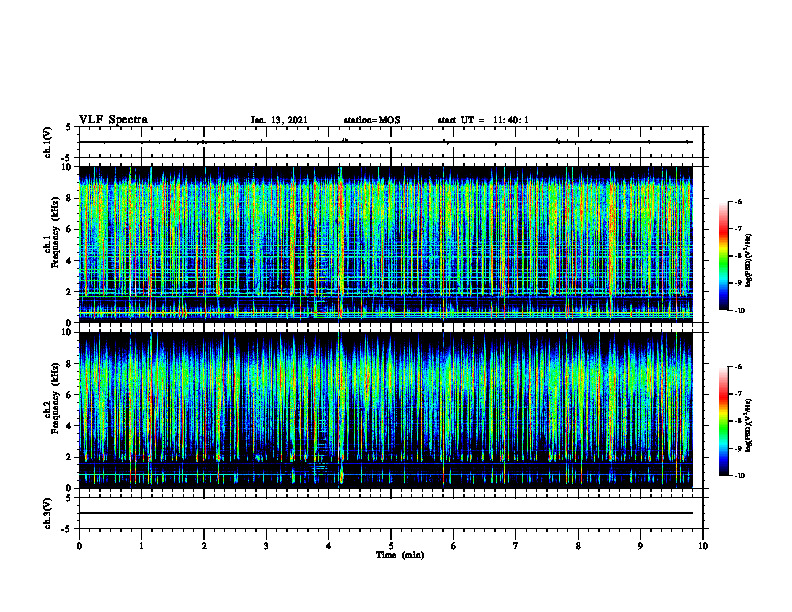
Task: Click the "-6" tick on the ch.2 color bar
Action: 738,367
